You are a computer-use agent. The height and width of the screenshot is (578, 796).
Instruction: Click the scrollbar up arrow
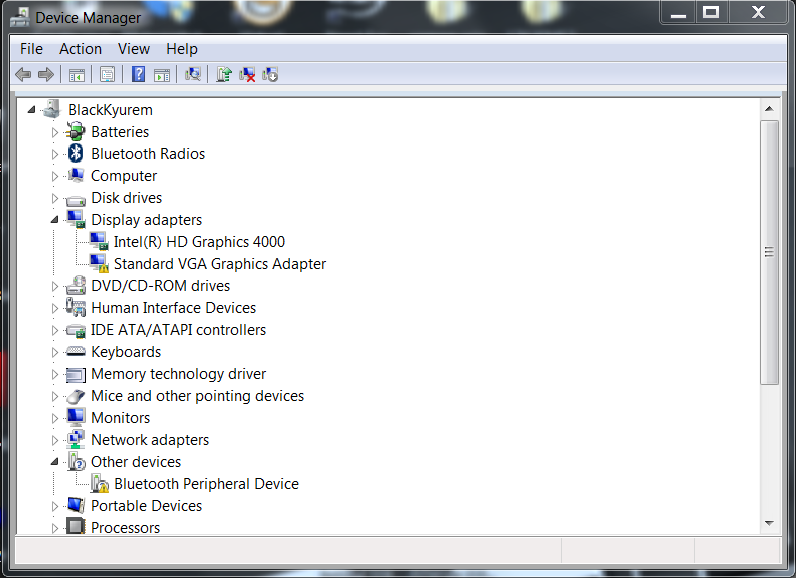(x=769, y=109)
